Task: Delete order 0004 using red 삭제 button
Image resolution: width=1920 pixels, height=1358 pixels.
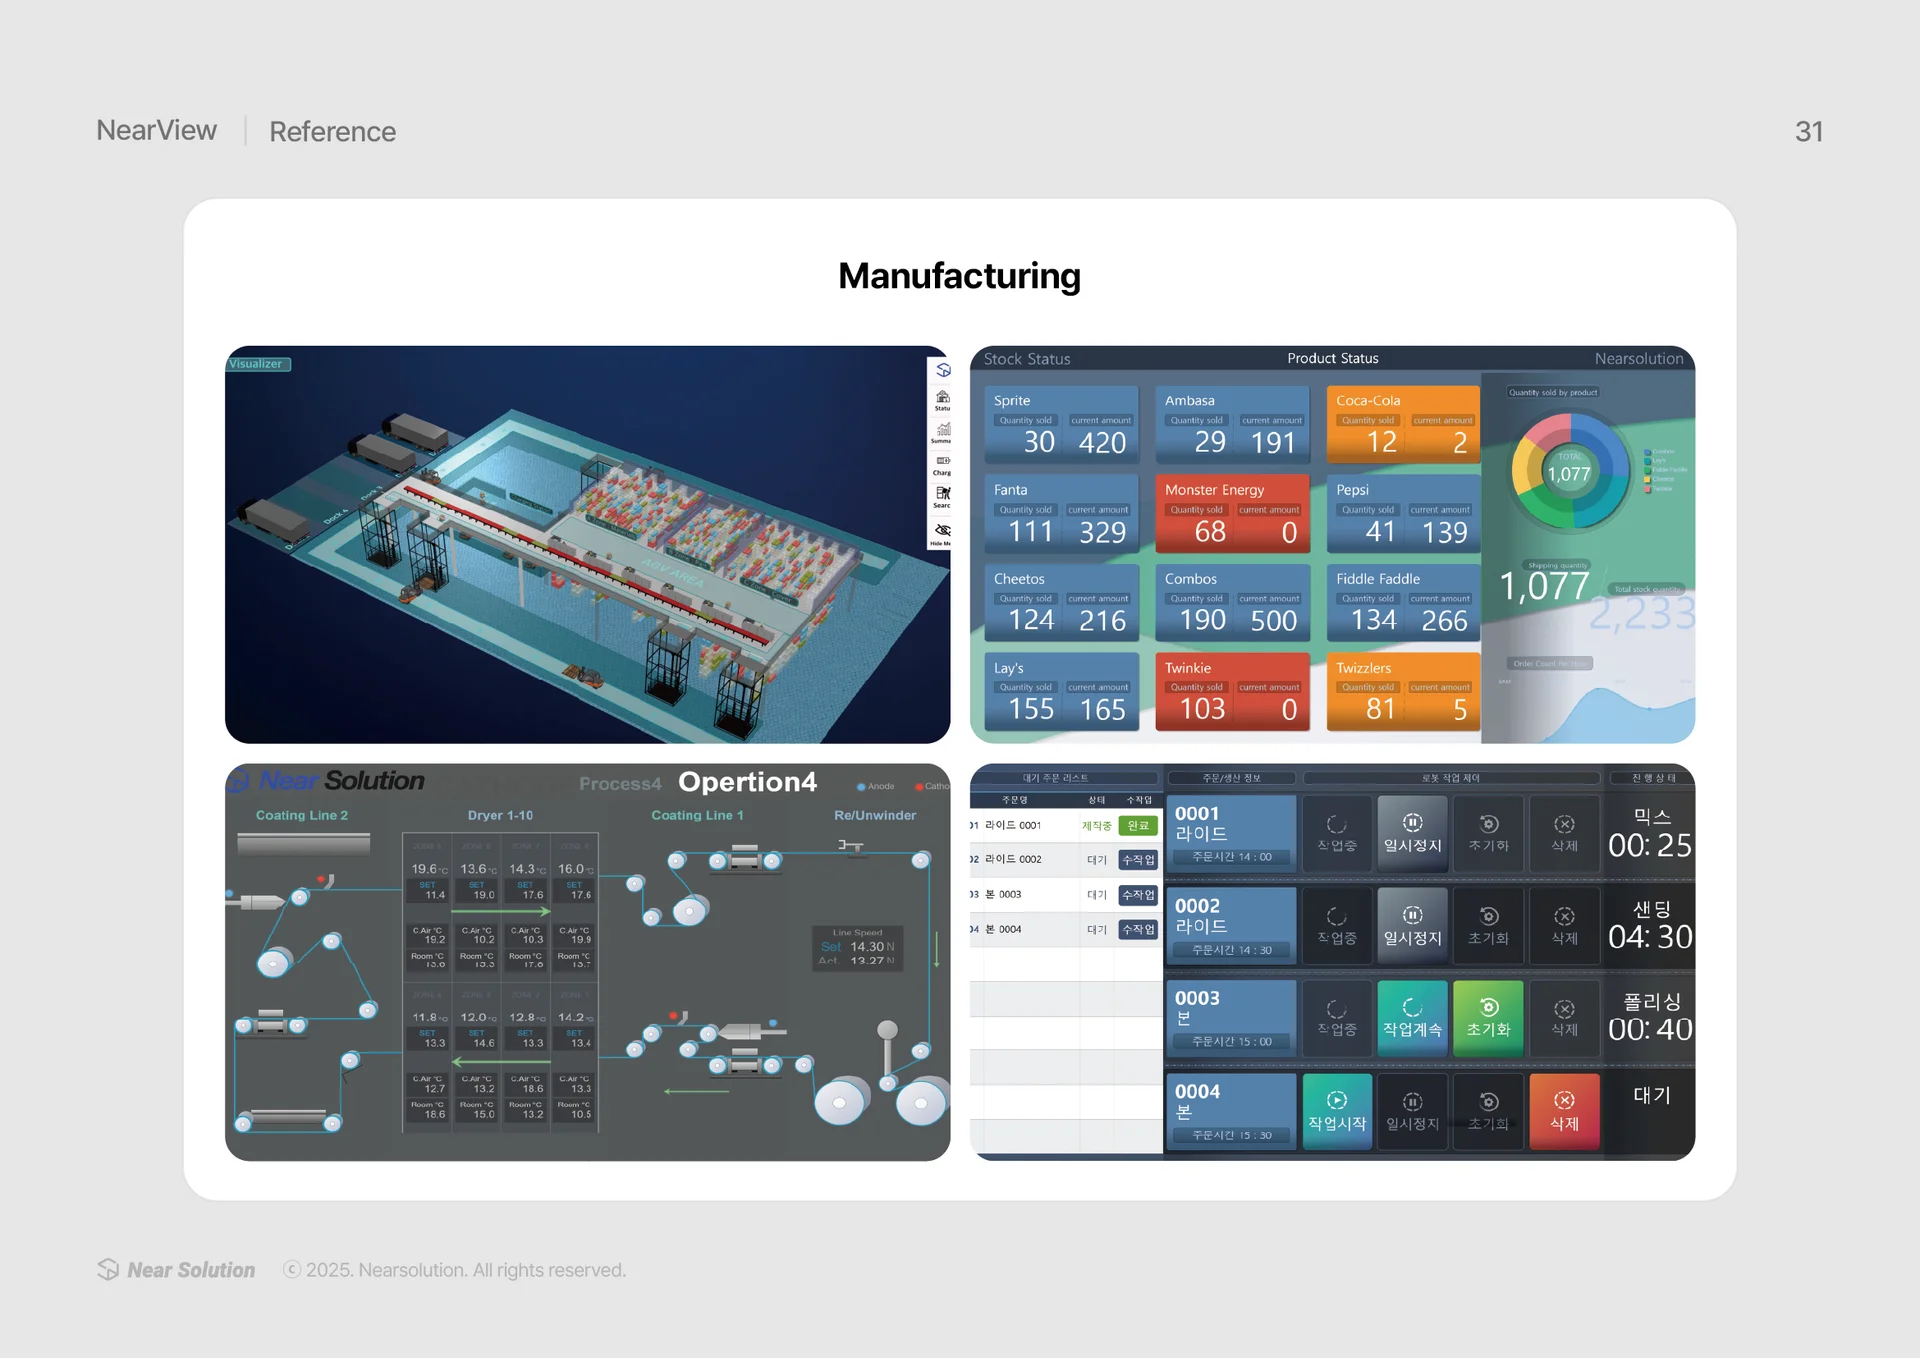Action: coord(1564,1110)
